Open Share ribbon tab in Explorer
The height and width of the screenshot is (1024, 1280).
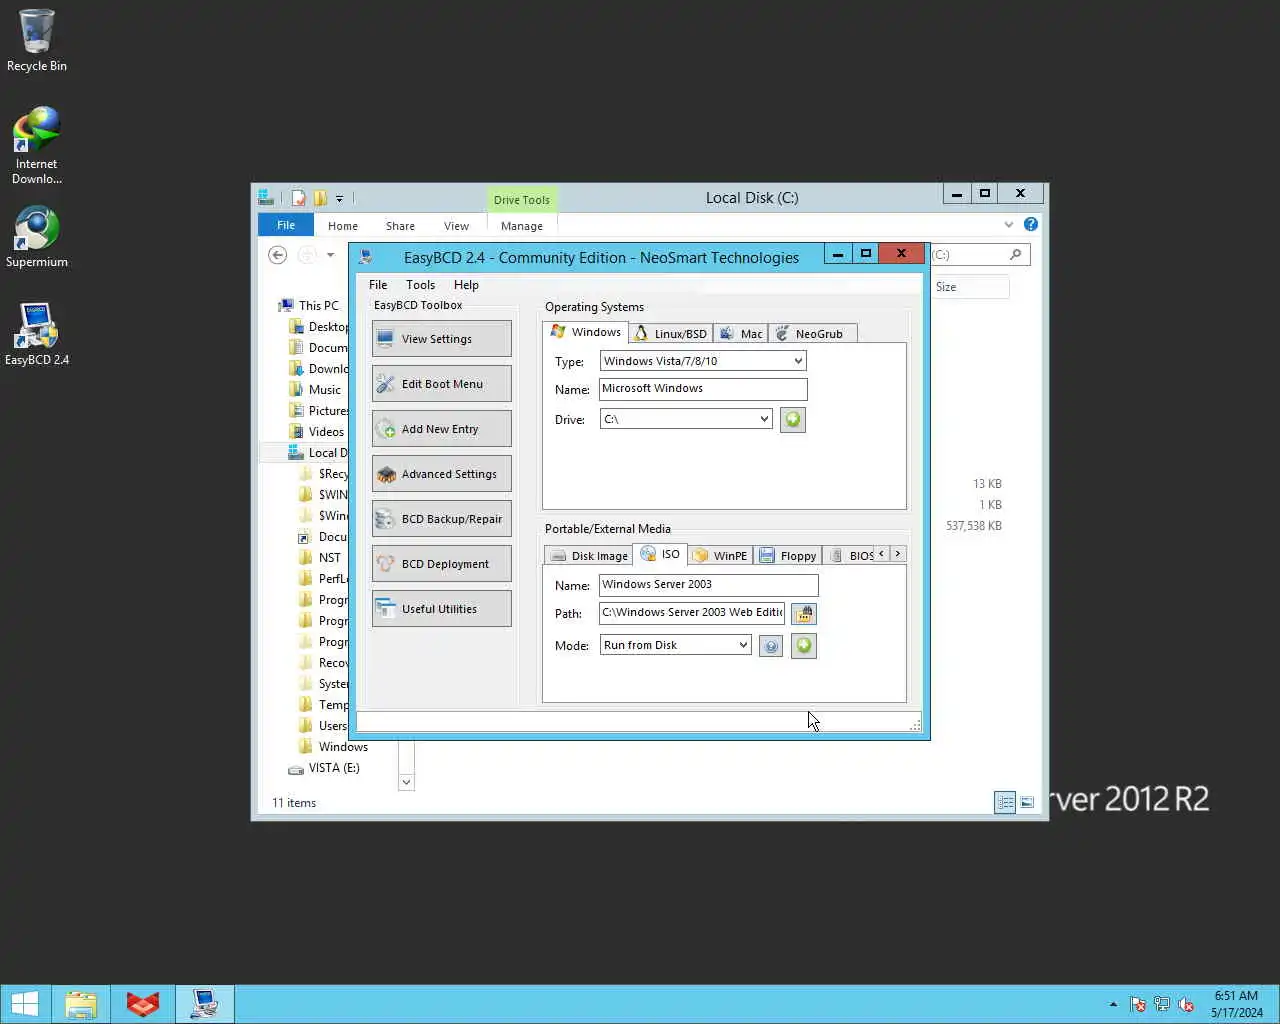[400, 226]
